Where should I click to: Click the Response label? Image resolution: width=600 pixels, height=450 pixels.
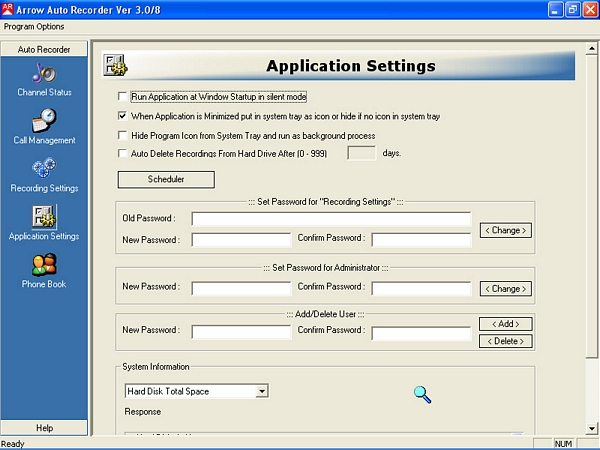143,412
